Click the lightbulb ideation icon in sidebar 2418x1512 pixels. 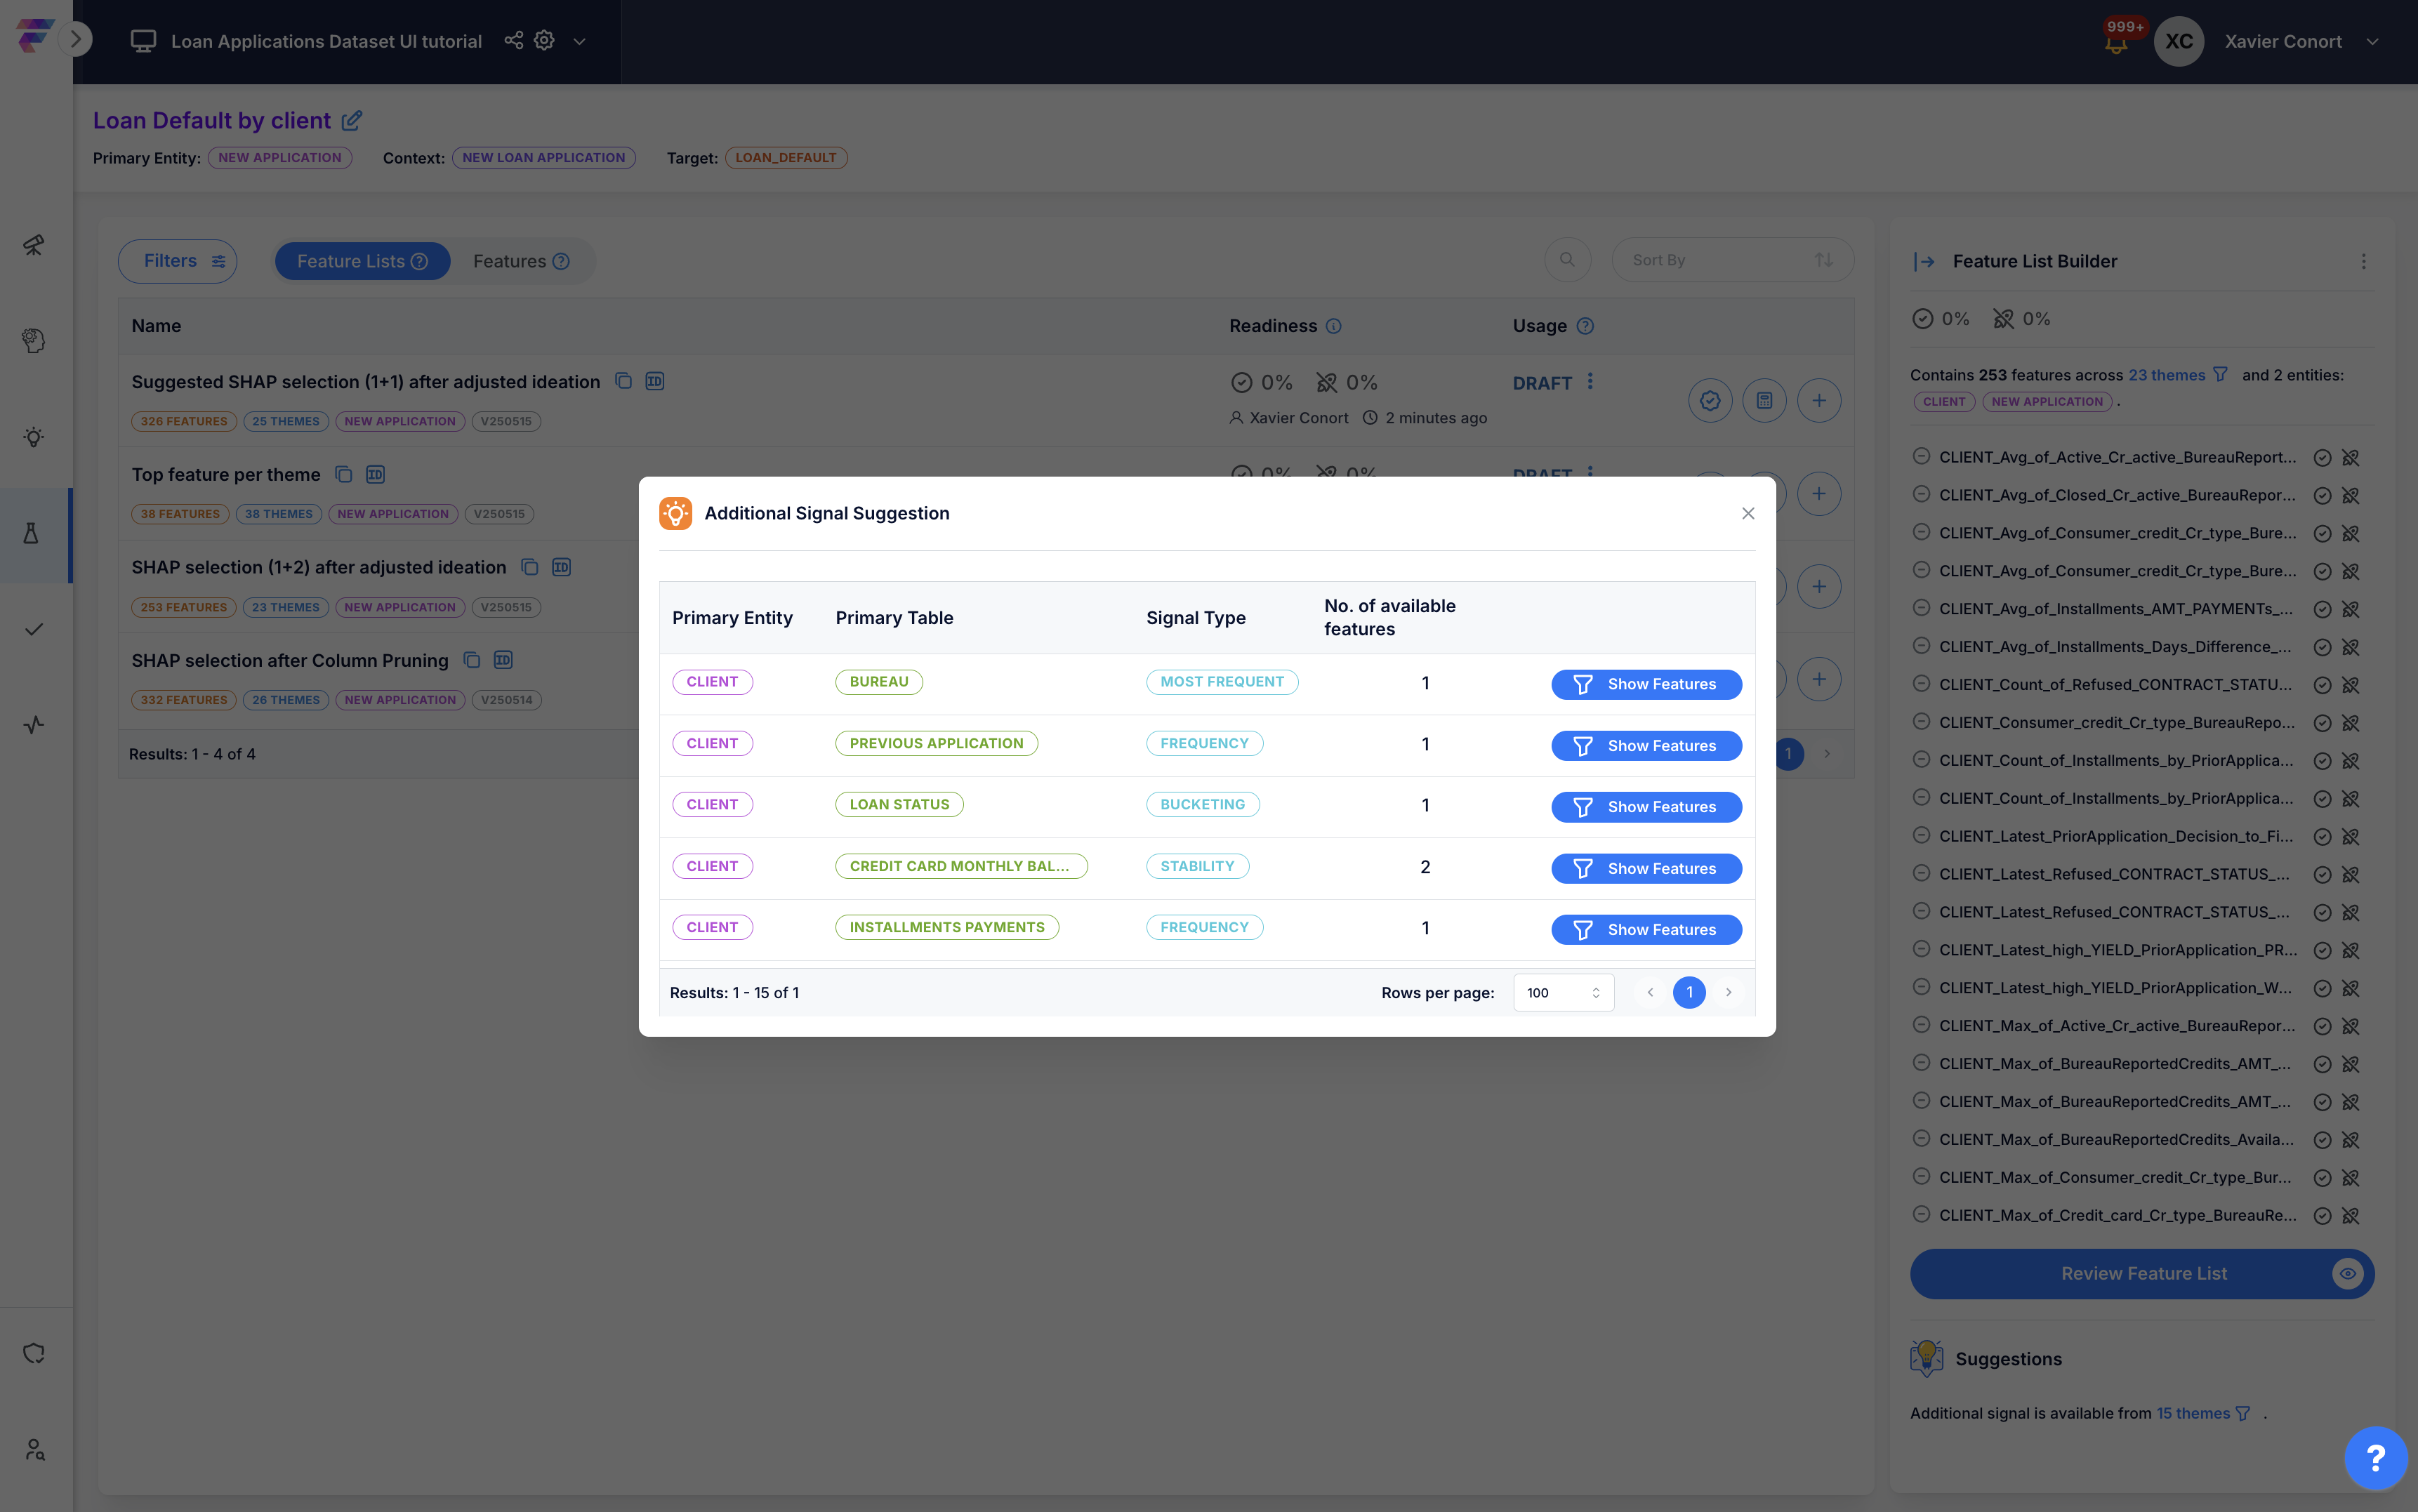click(x=34, y=437)
